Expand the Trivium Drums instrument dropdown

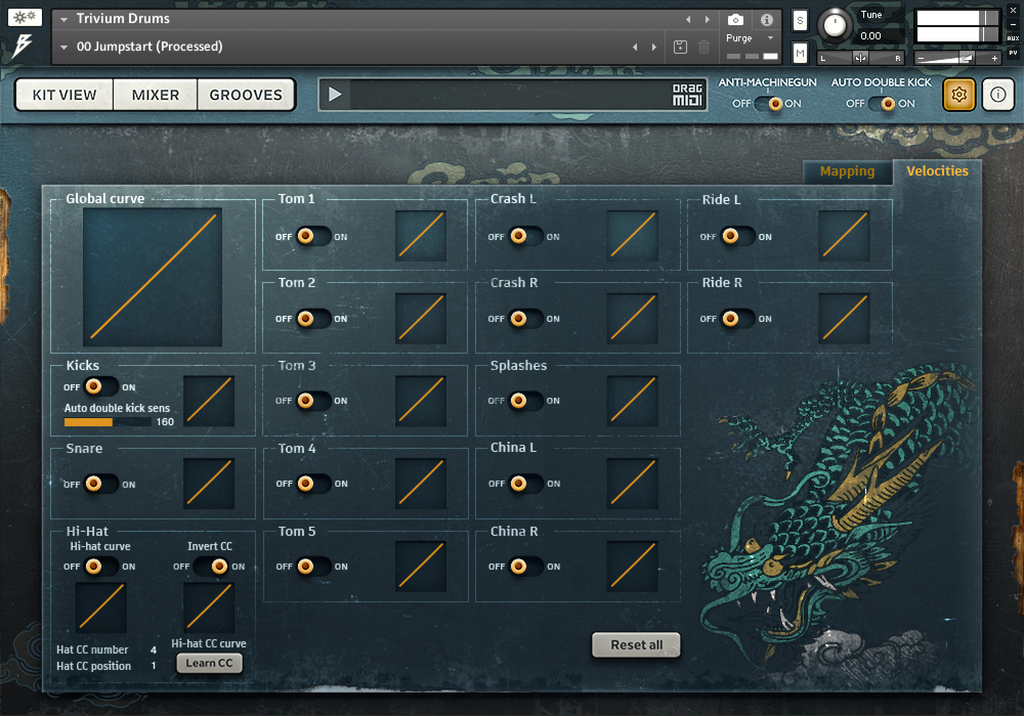tap(64, 20)
